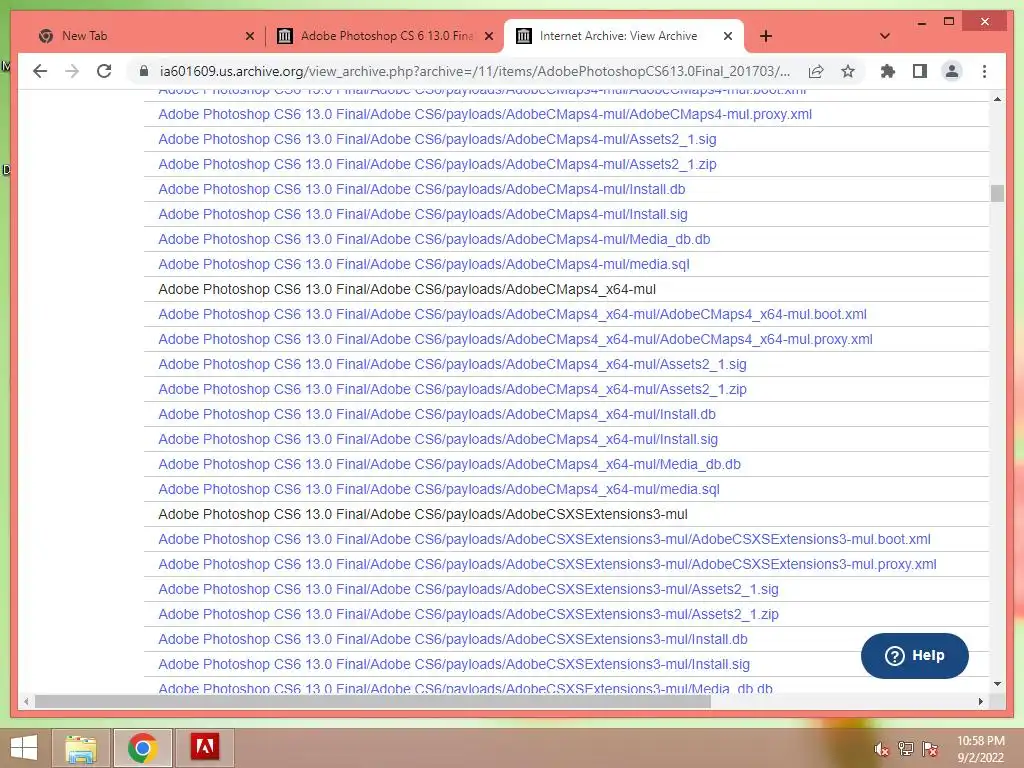
Task: Open AdobeCMaps4_x64-mul/Media_db.db link
Action: point(449,464)
